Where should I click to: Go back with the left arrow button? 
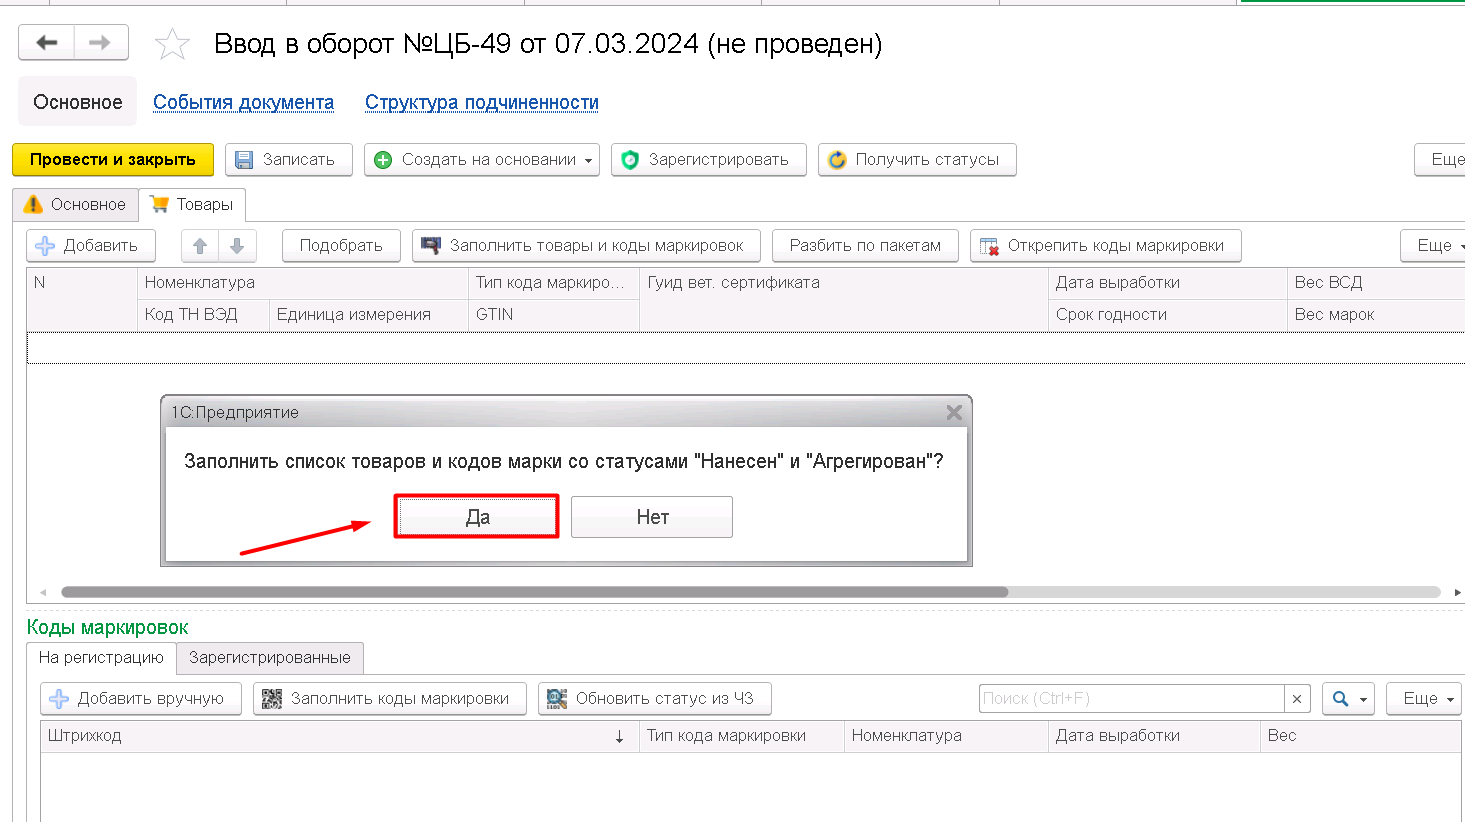tap(46, 43)
